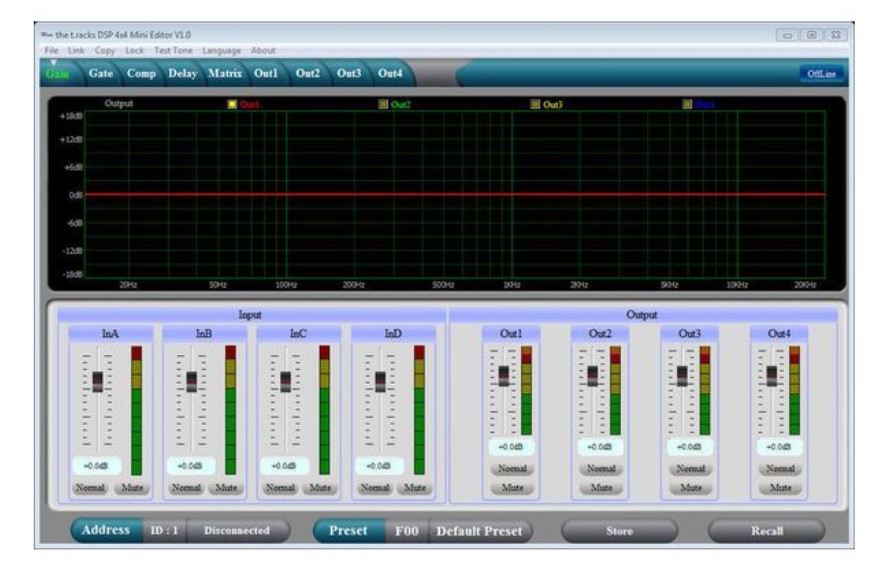The image size is (895, 576).
Task: Toggle Normal phase on InD
Action: coord(375,488)
